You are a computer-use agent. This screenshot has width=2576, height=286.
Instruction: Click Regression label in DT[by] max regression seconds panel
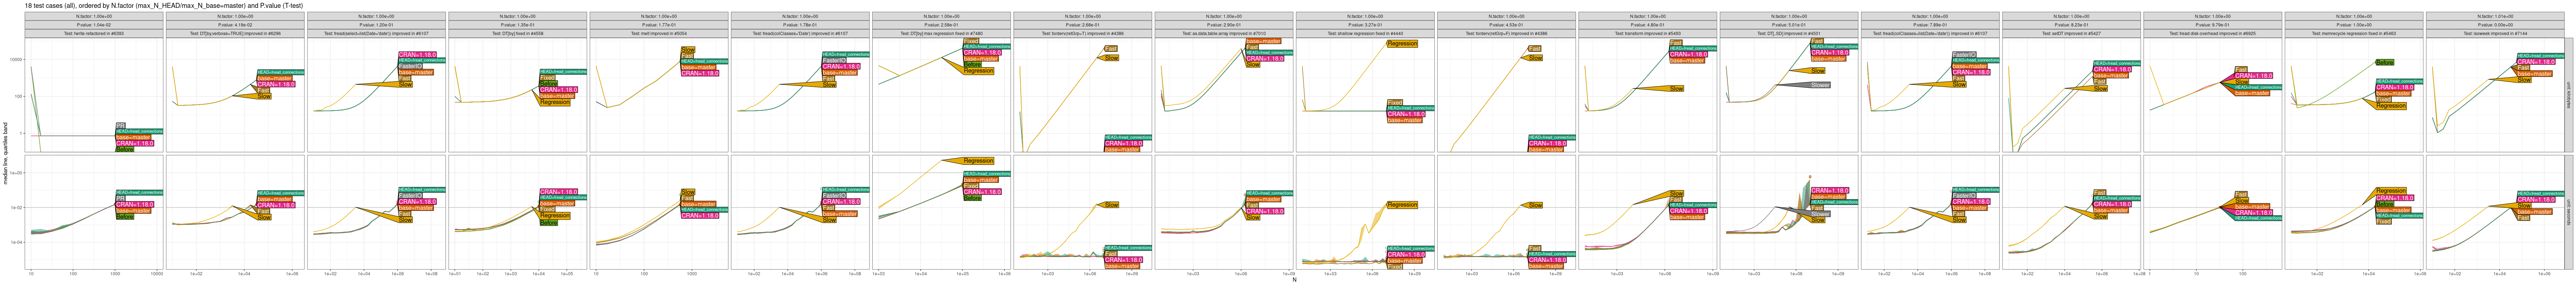click(978, 161)
